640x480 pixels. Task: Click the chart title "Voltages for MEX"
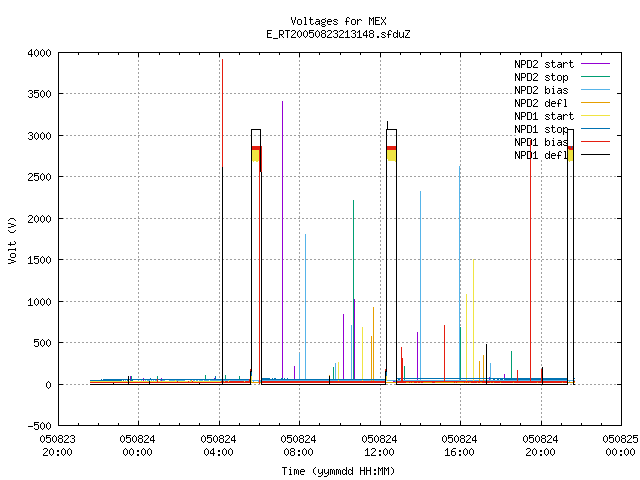point(338,21)
